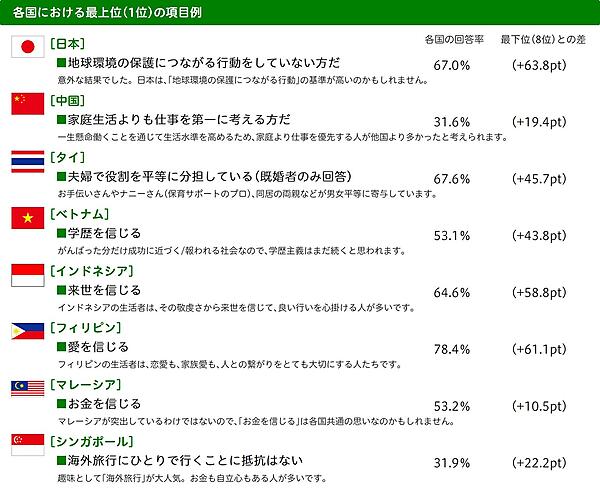Click the [シンガポール] country label

pyautogui.click(x=91, y=442)
